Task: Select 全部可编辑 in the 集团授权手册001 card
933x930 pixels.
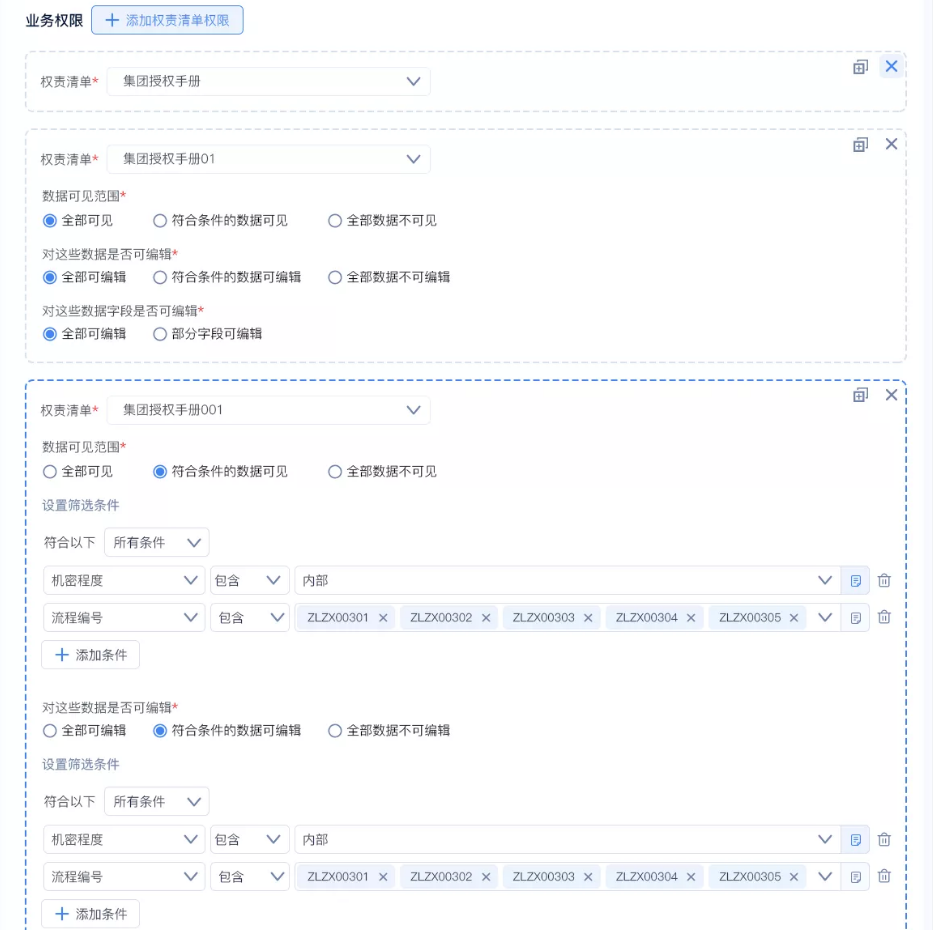Action: (x=50, y=731)
